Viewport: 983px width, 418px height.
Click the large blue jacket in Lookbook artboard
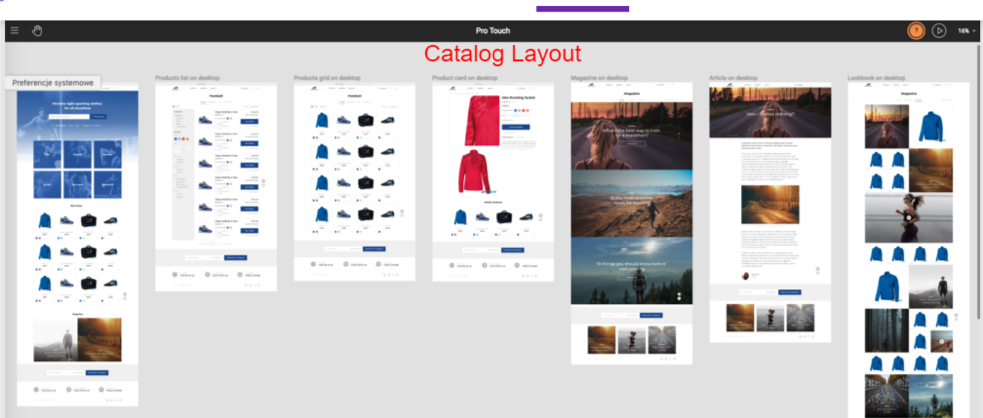pos(930,126)
